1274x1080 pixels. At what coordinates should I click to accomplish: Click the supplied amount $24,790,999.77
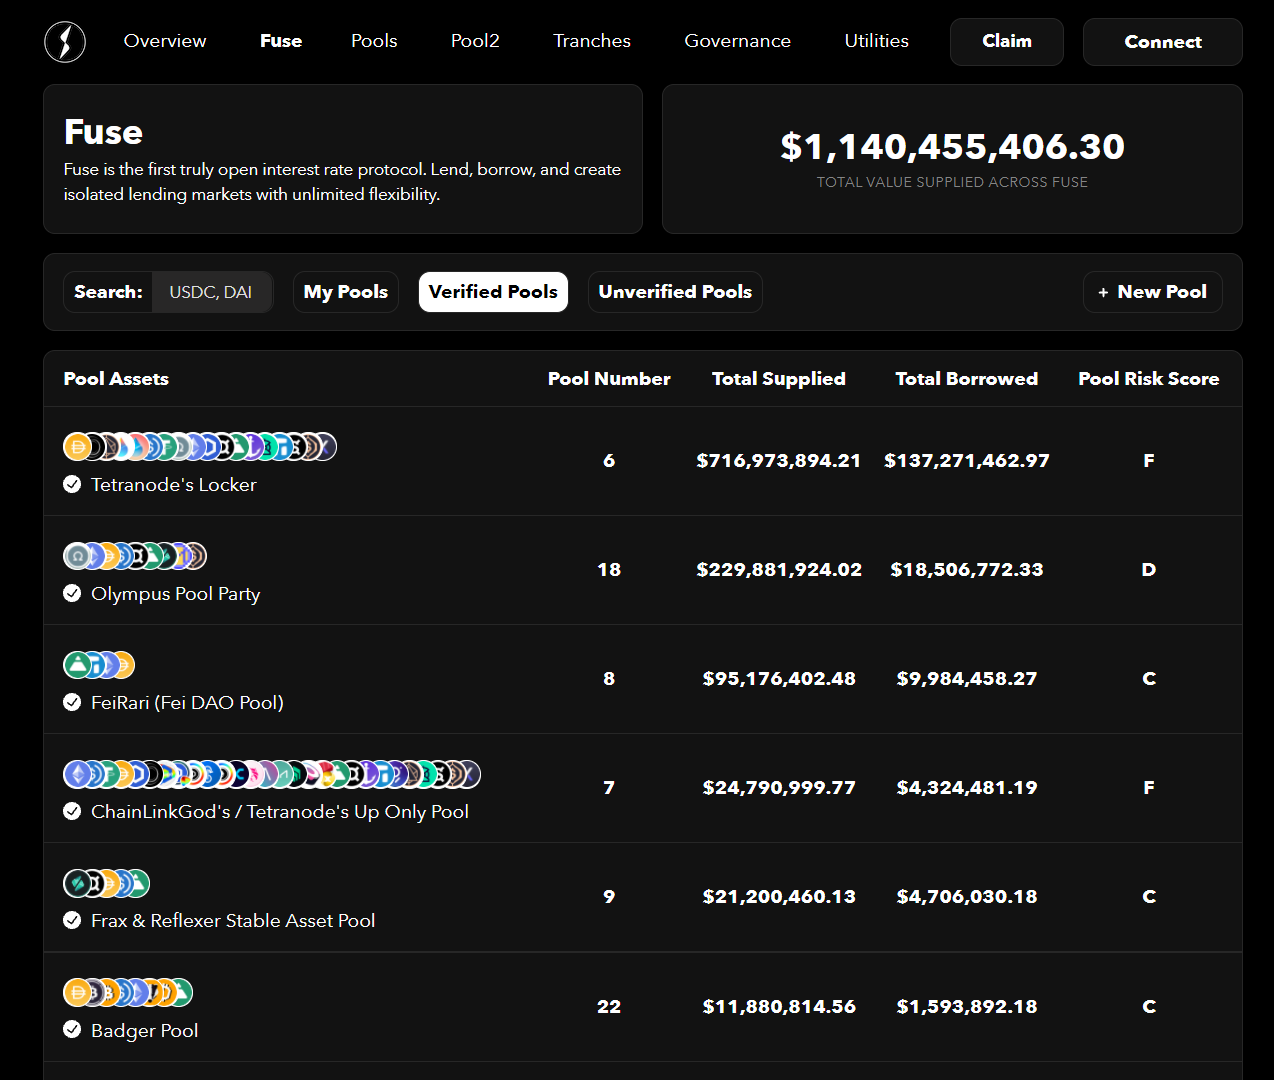pos(779,788)
